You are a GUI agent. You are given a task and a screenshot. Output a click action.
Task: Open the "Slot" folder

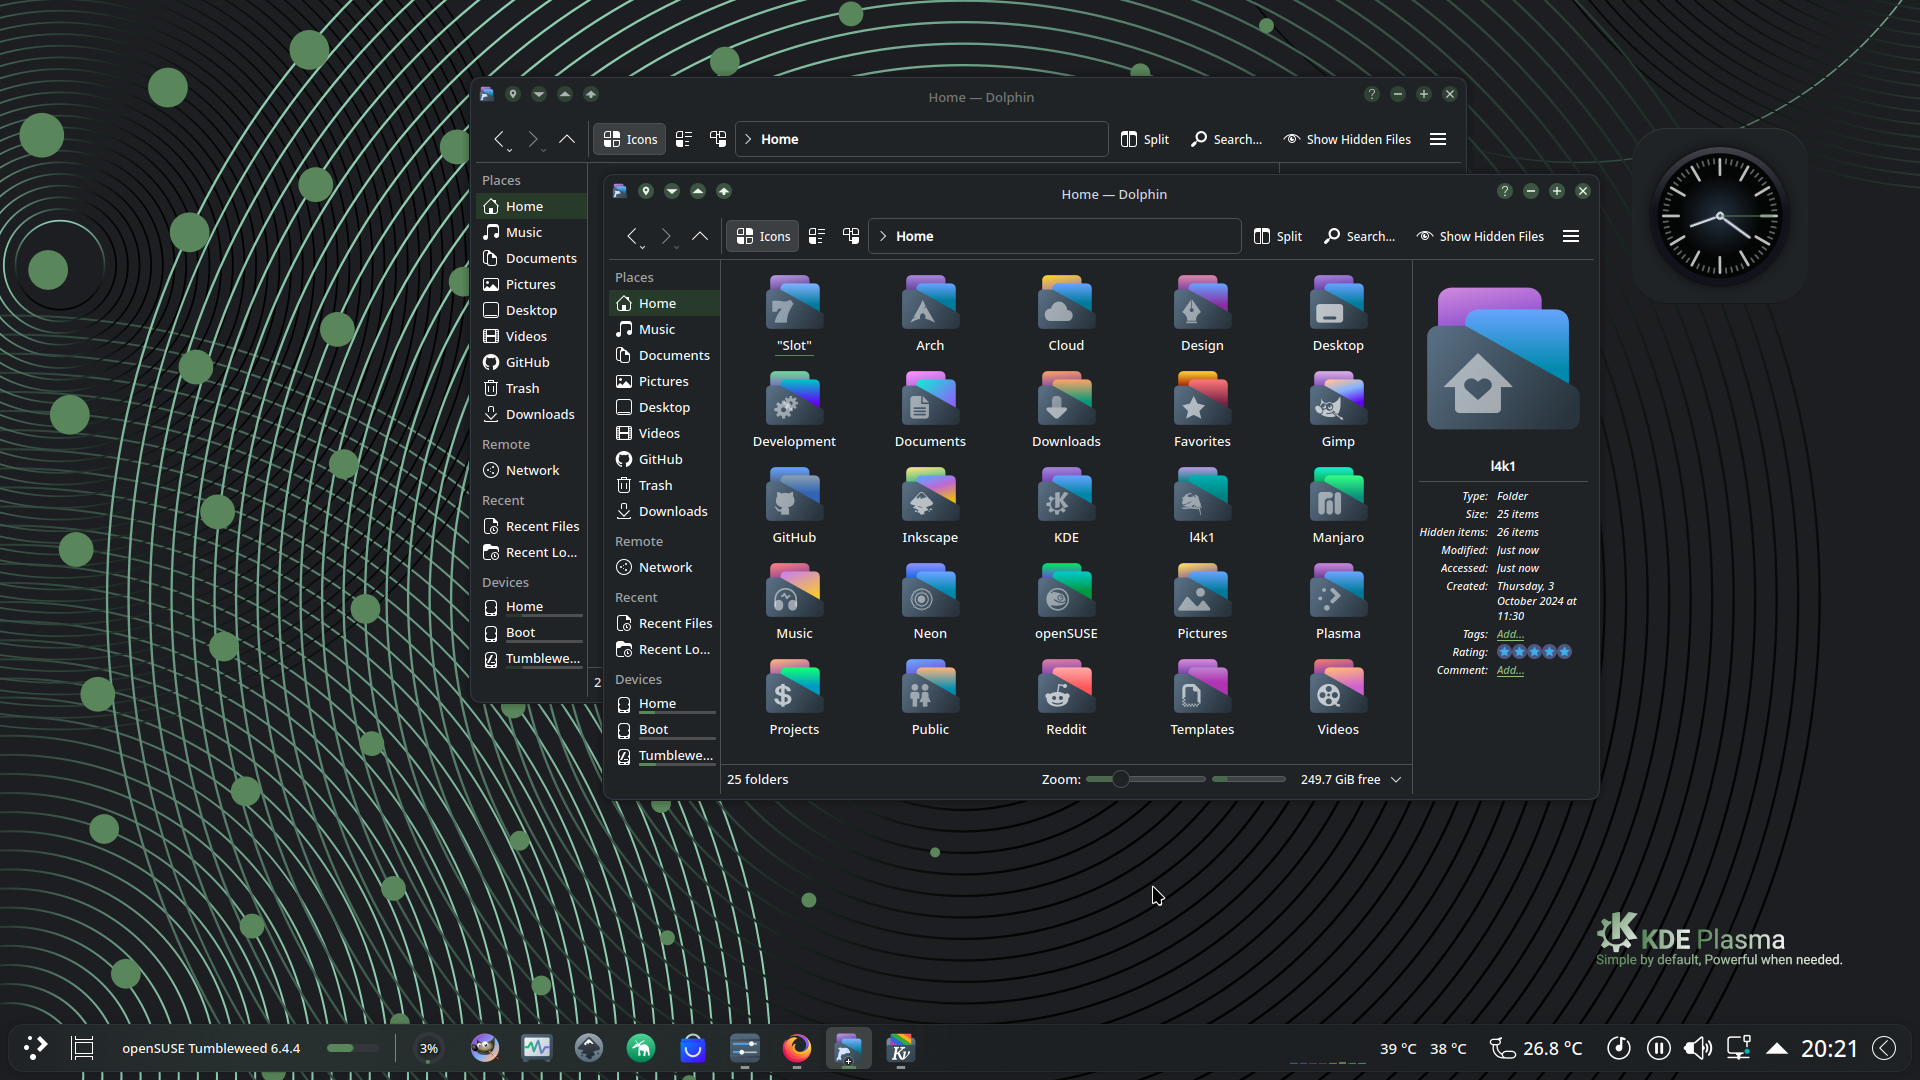click(794, 314)
